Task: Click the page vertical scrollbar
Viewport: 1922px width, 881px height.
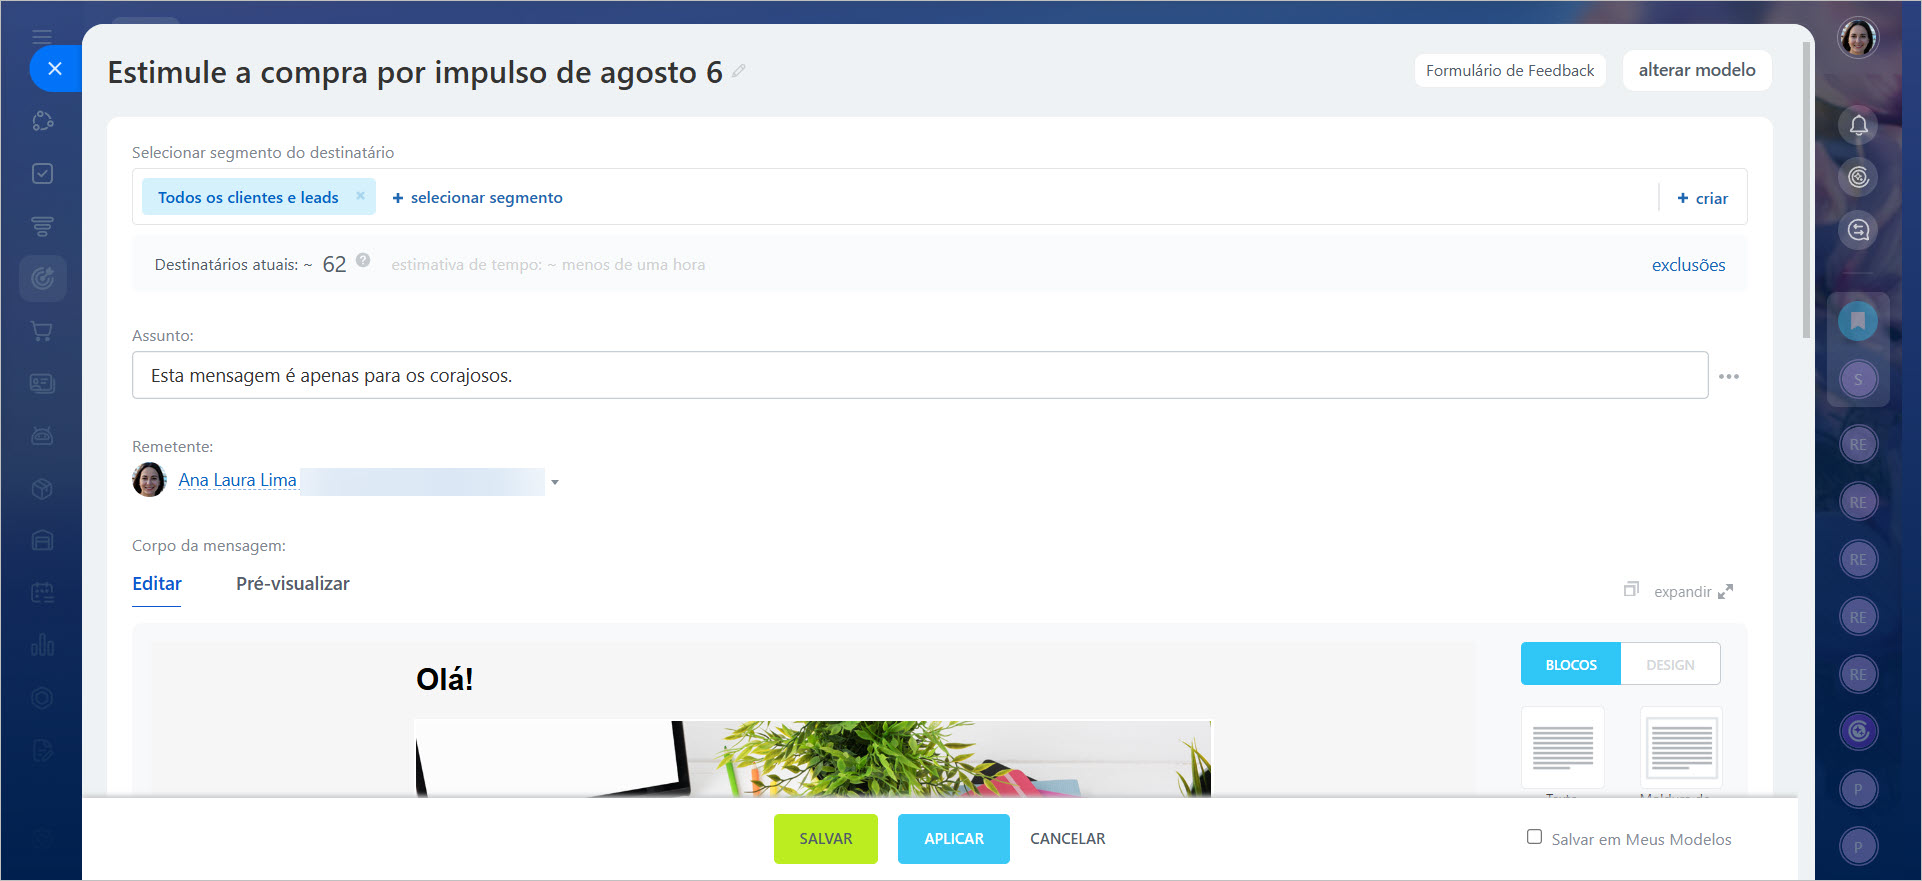Action: [1806, 190]
